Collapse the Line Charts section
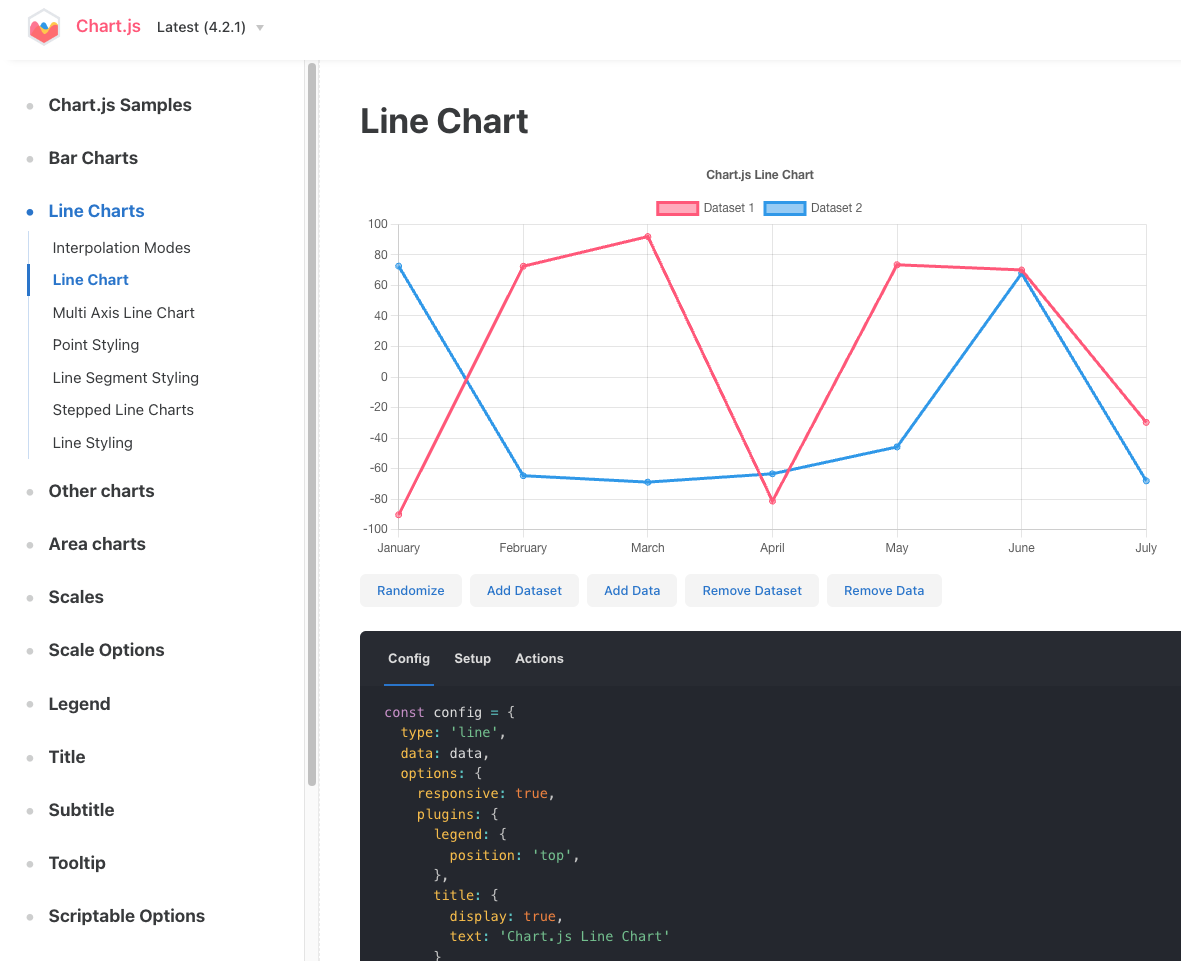This screenshot has width=1181, height=961. point(96,211)
